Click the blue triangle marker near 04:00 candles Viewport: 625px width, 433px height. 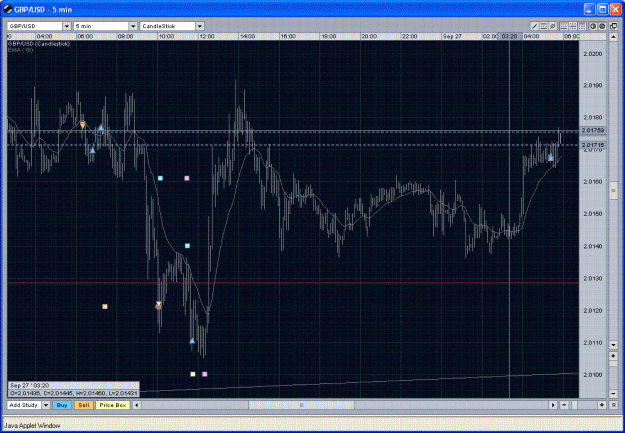click(92, 150)
